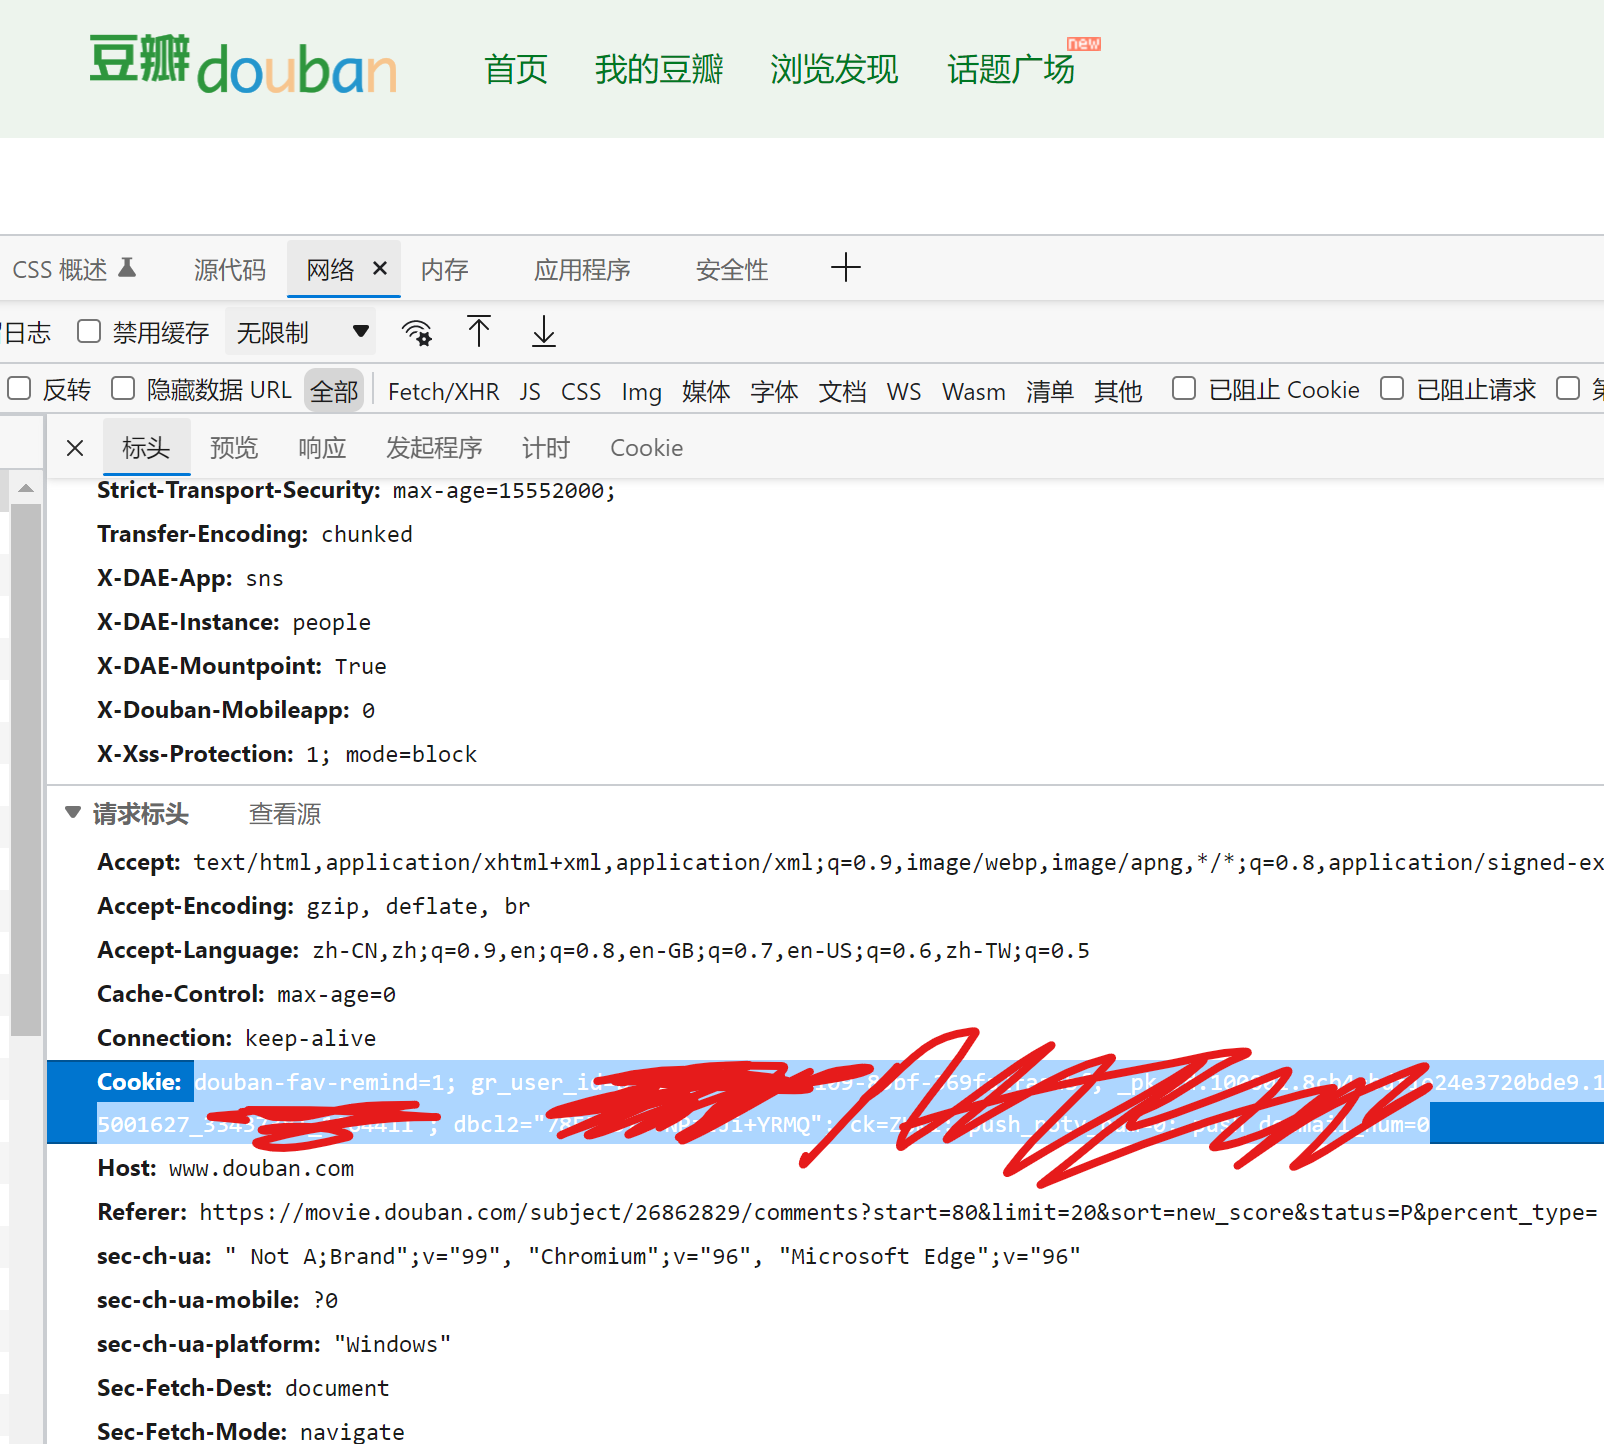Screen dimensions: 1604x1444
Task: Filter requests by WS
Action: point(904,391)
